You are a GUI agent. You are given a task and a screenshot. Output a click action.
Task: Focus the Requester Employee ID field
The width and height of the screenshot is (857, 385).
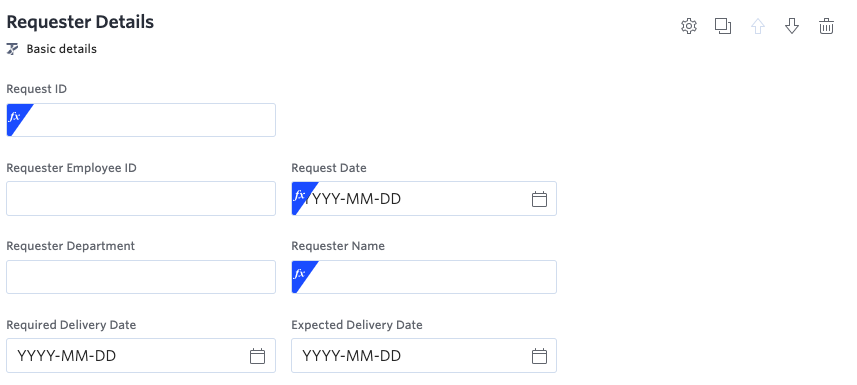[x=141, y=199]
